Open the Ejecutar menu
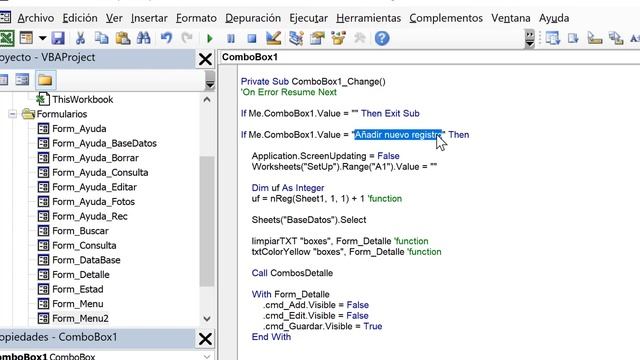640x360 pixels. [309, 18]
